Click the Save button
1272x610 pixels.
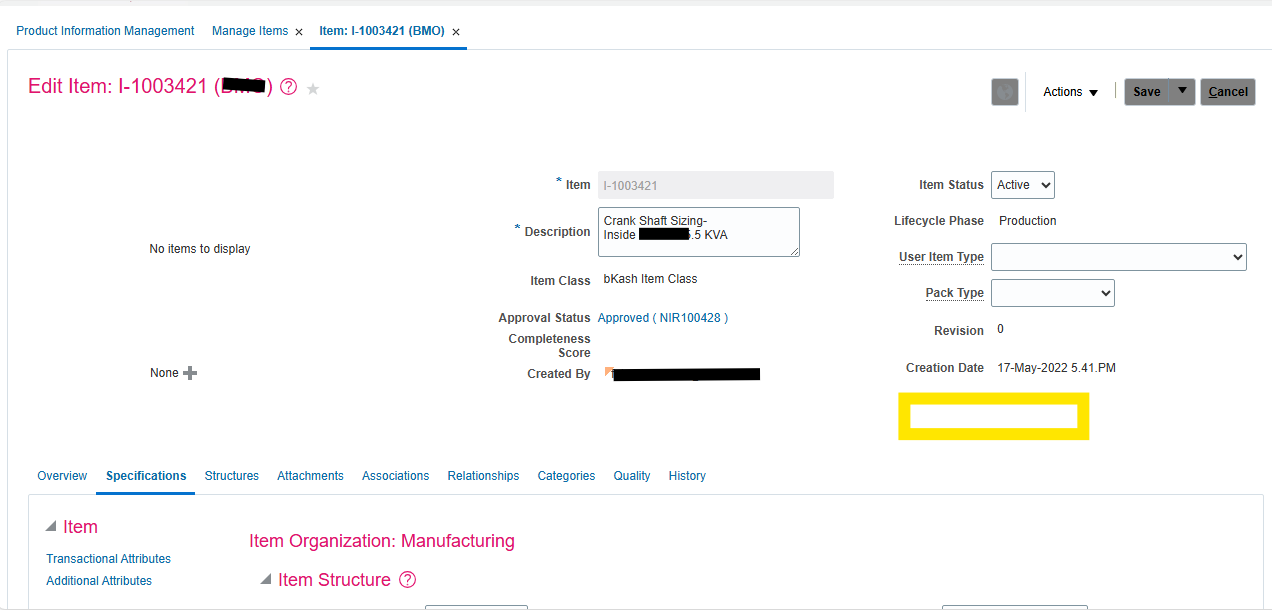[x=1147, y=92]
